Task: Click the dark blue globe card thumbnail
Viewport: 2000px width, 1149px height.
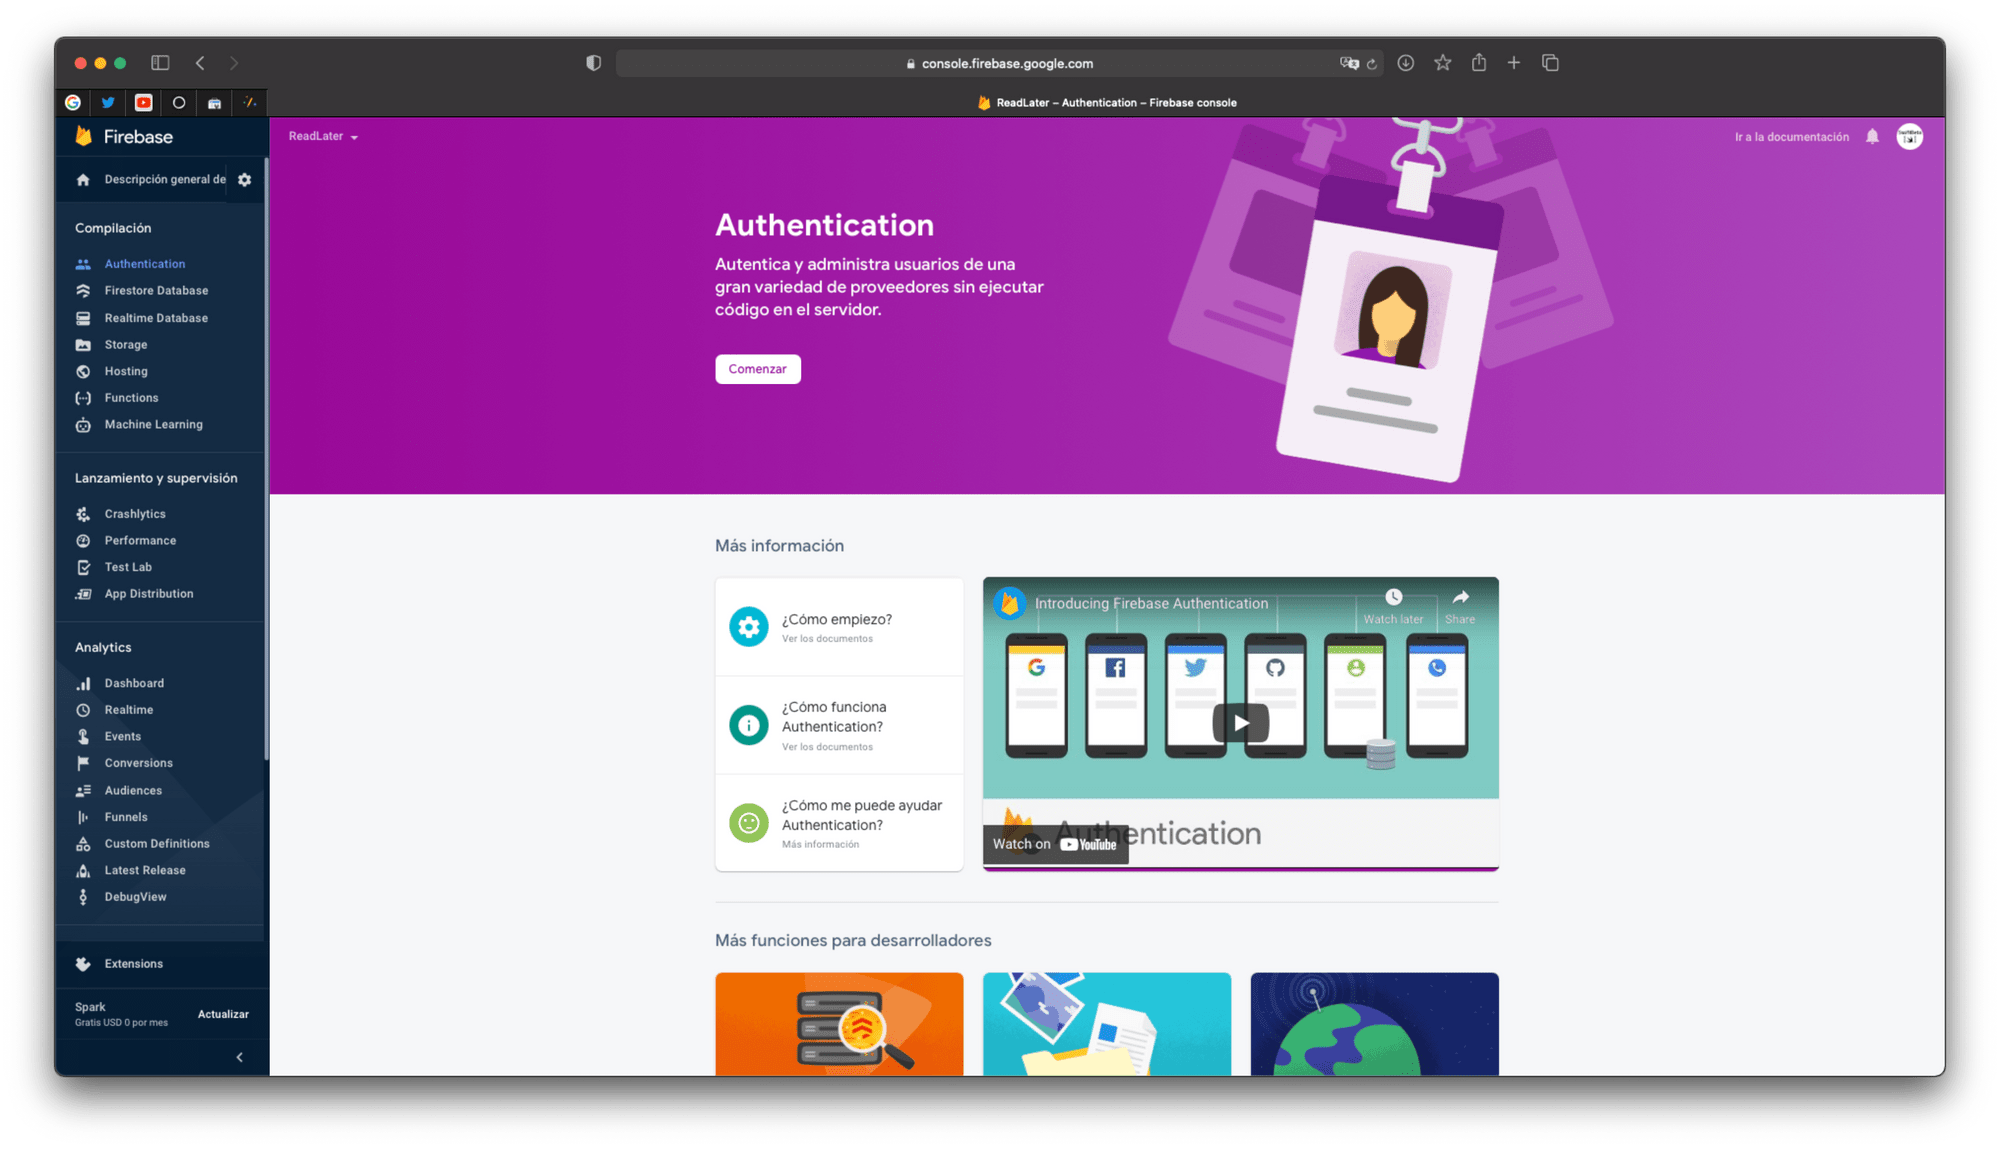Action: (1374, 1024)
